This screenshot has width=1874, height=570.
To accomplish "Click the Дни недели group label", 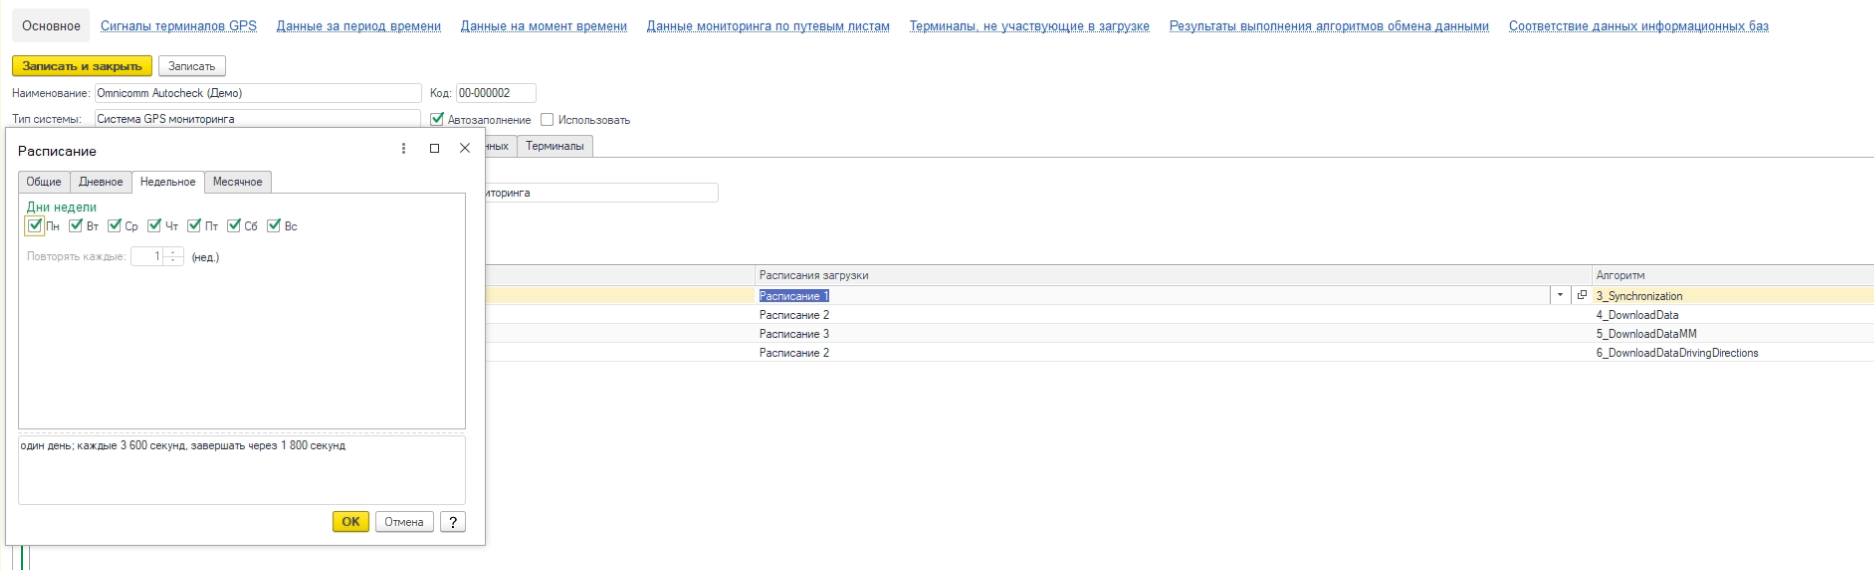I will click(x=61, y=207).
